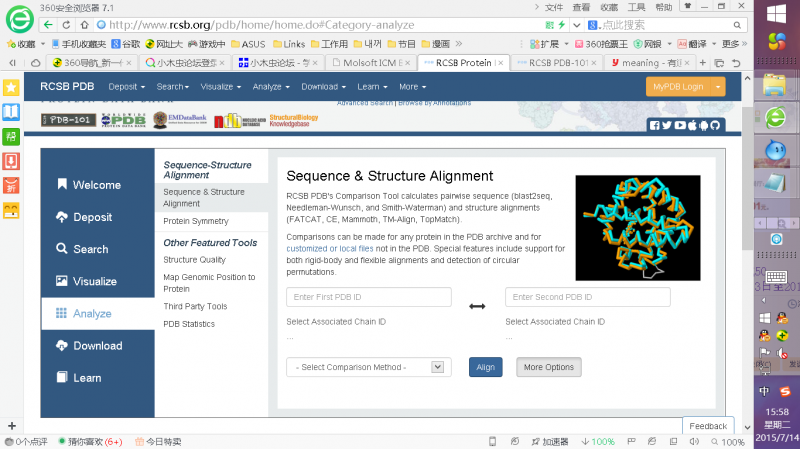Open Structural Biology Knowledgebase logo
Viewport: 800px width, 449px height.
tap(293, 120)
